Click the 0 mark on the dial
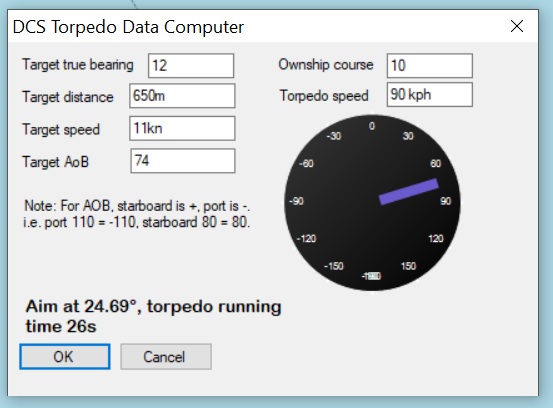553x408 pixels. click(372, 126)
